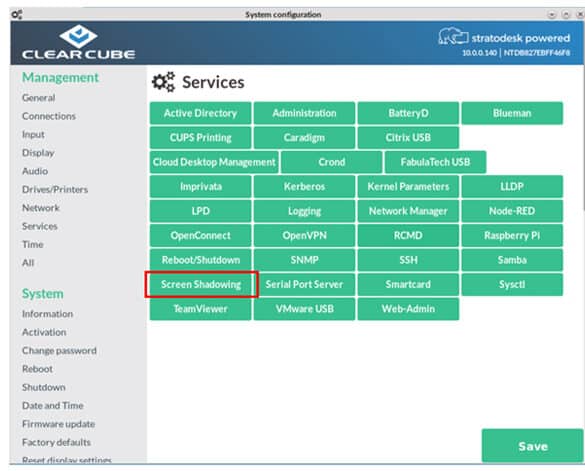Open Firmware update option

[x=58, y=424]
